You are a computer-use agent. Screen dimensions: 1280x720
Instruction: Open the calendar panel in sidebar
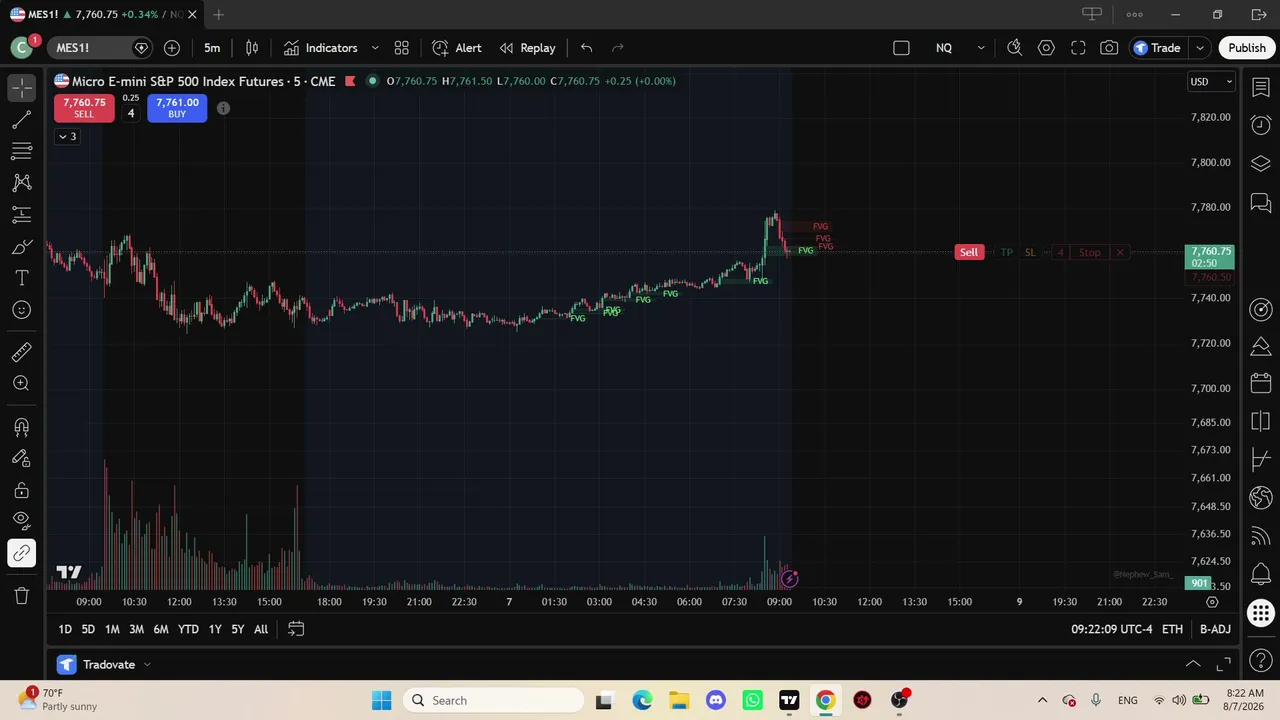(x=1260, y=383)
